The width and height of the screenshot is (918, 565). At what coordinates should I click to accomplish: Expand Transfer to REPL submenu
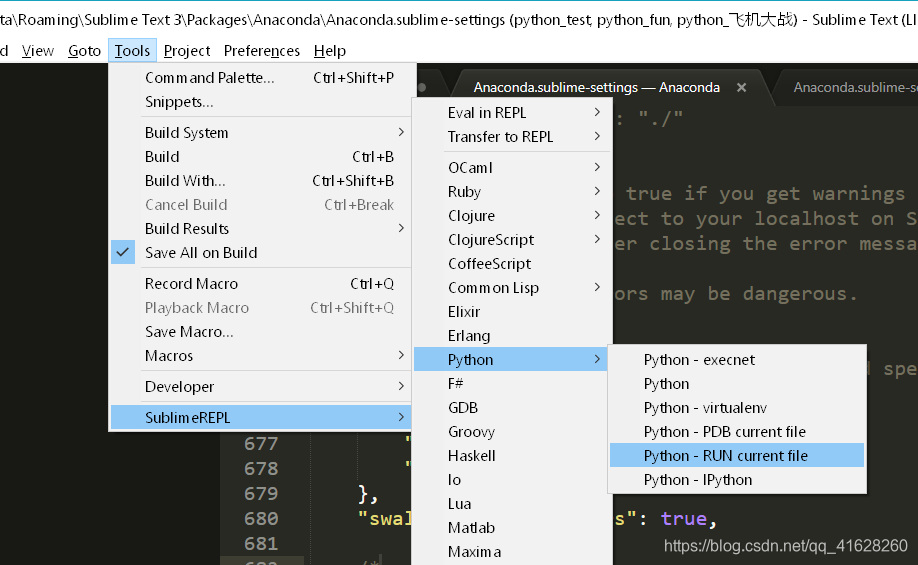pos(512,137)
